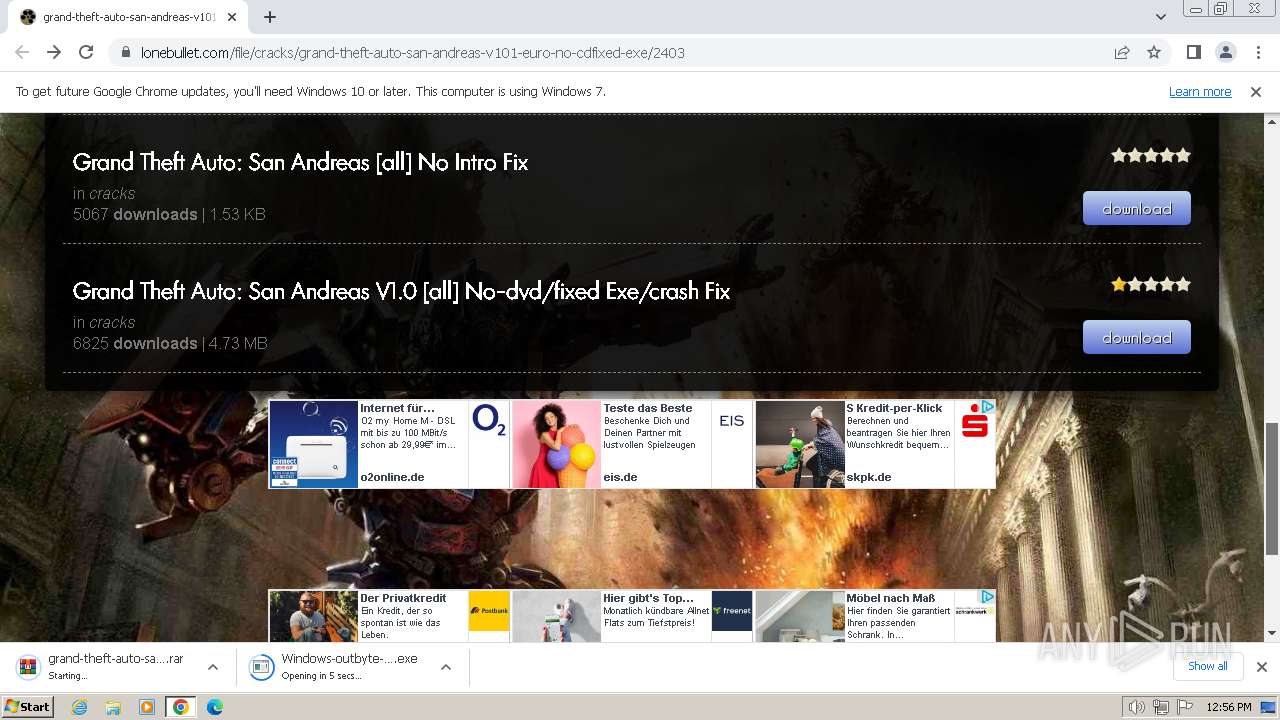This screenshot has height=720, width=1280.
Task: Open the freenet Hier gibt's Top ad
Action: pyautogui.click(x=632, y=616)
